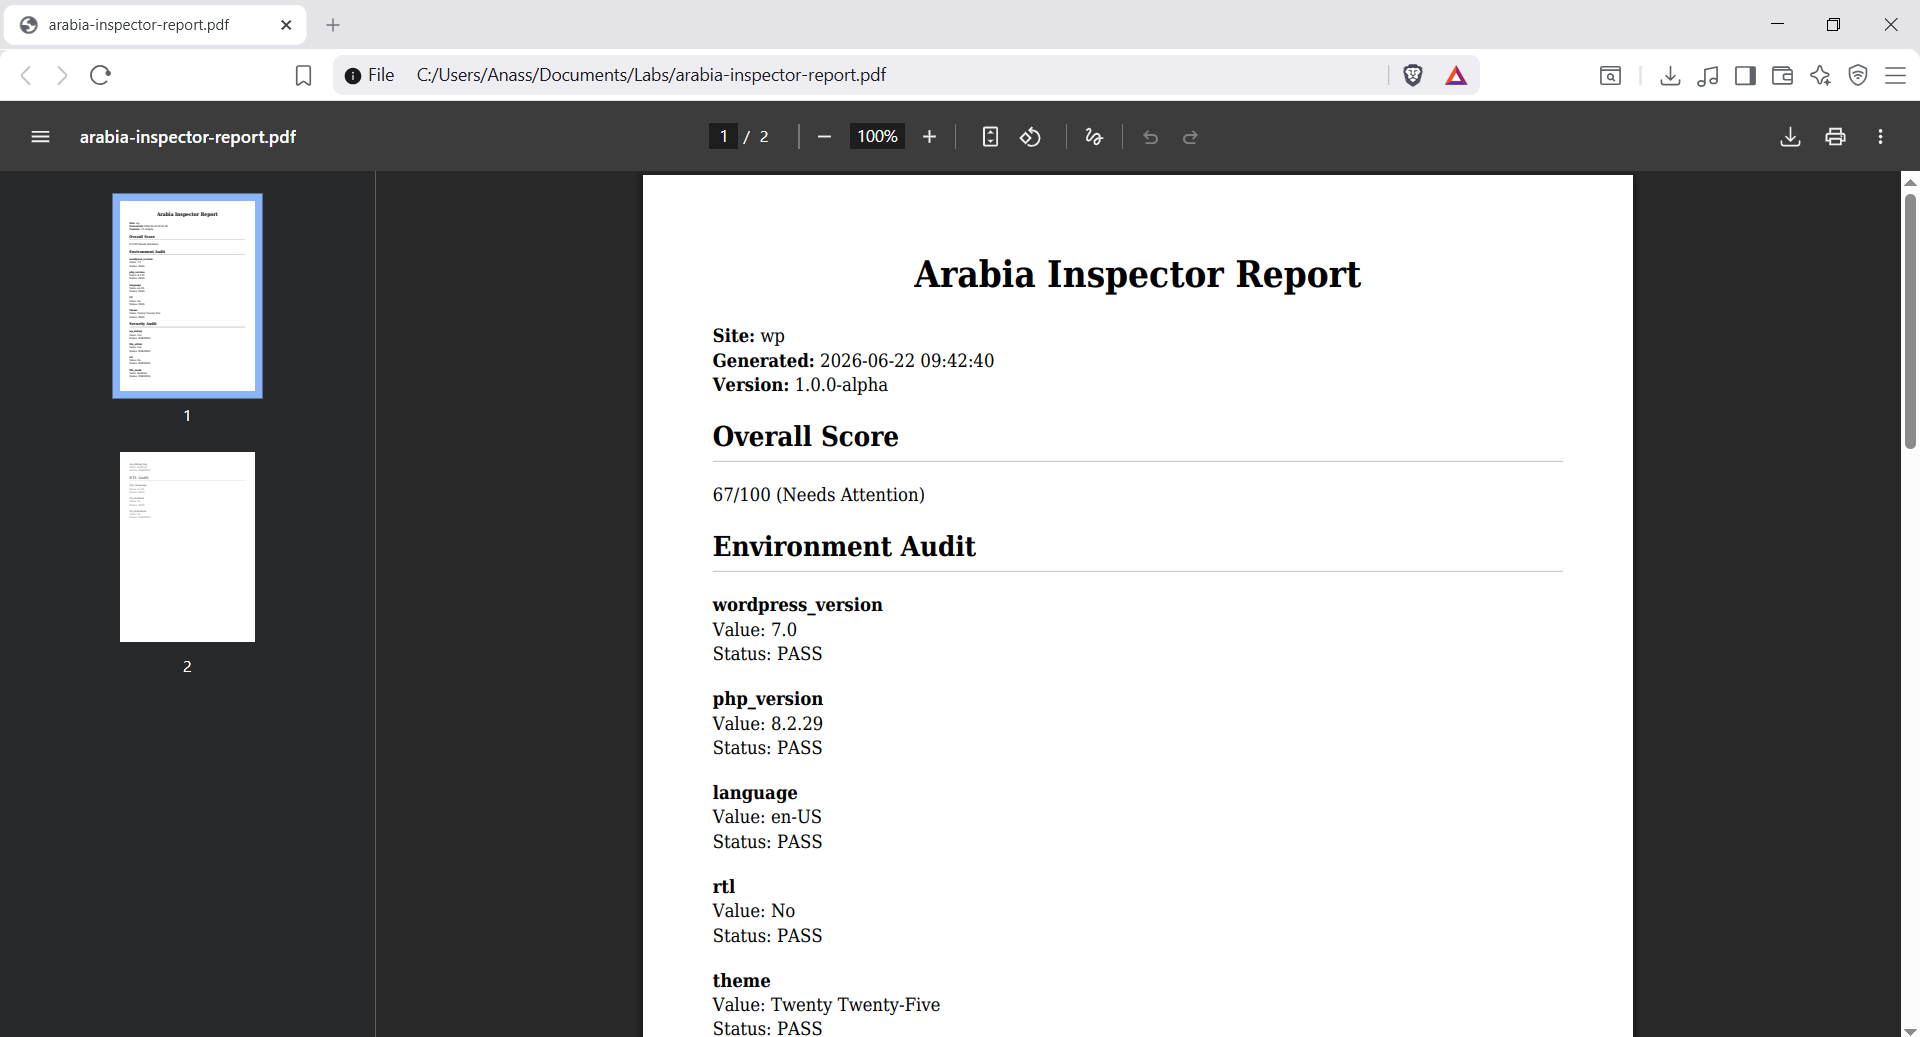Open the Brave Wallet icon
The image size is (1920, 1037).
[x=1782, y=75]
